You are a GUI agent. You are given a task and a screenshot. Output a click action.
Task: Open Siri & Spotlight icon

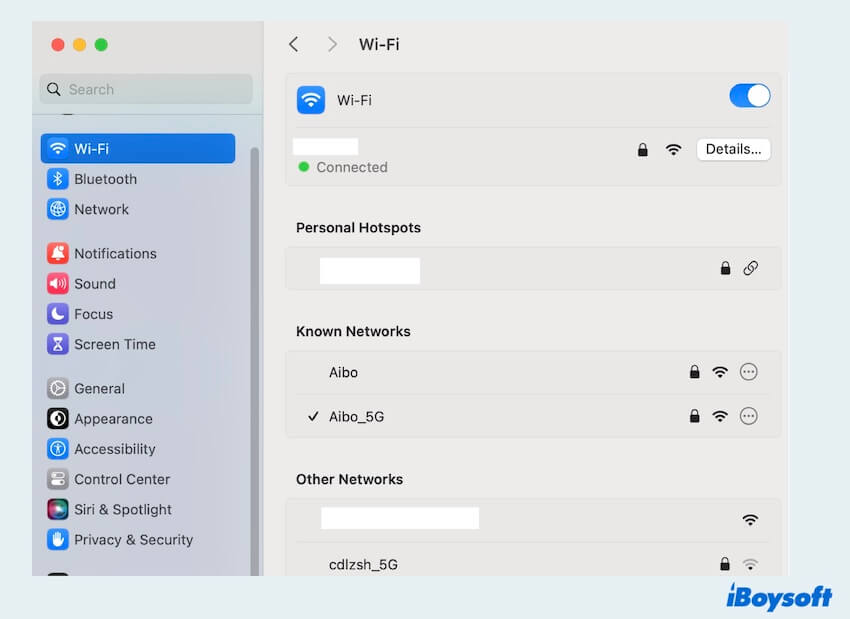(58, 509)
